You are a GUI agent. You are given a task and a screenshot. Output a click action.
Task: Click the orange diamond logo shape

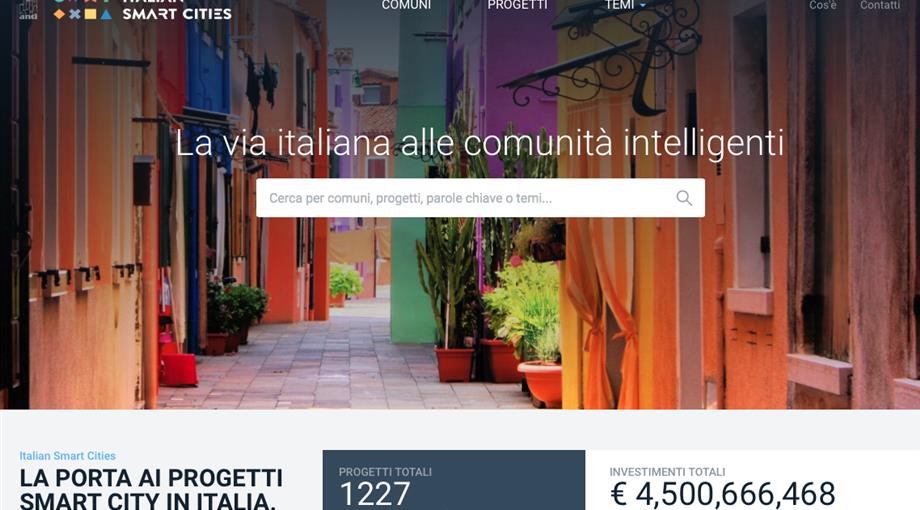pos(59,14)
